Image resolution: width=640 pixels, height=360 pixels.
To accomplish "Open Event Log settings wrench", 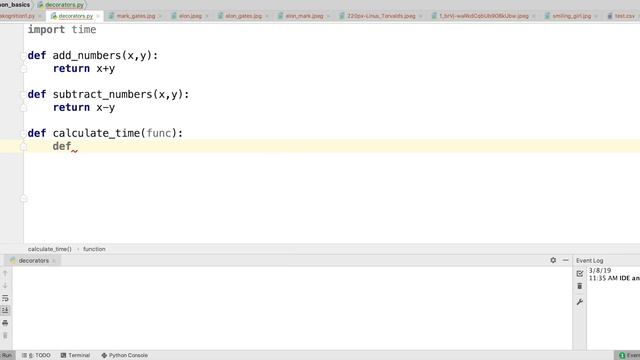I will 580,302.
